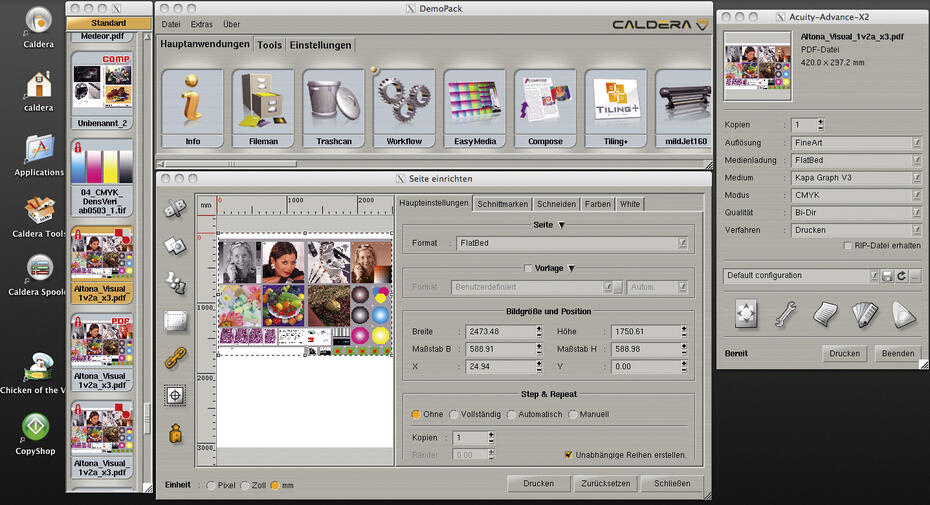Collapse the Seite section expander arrow
930x505 pixels.
click(561, 225)
